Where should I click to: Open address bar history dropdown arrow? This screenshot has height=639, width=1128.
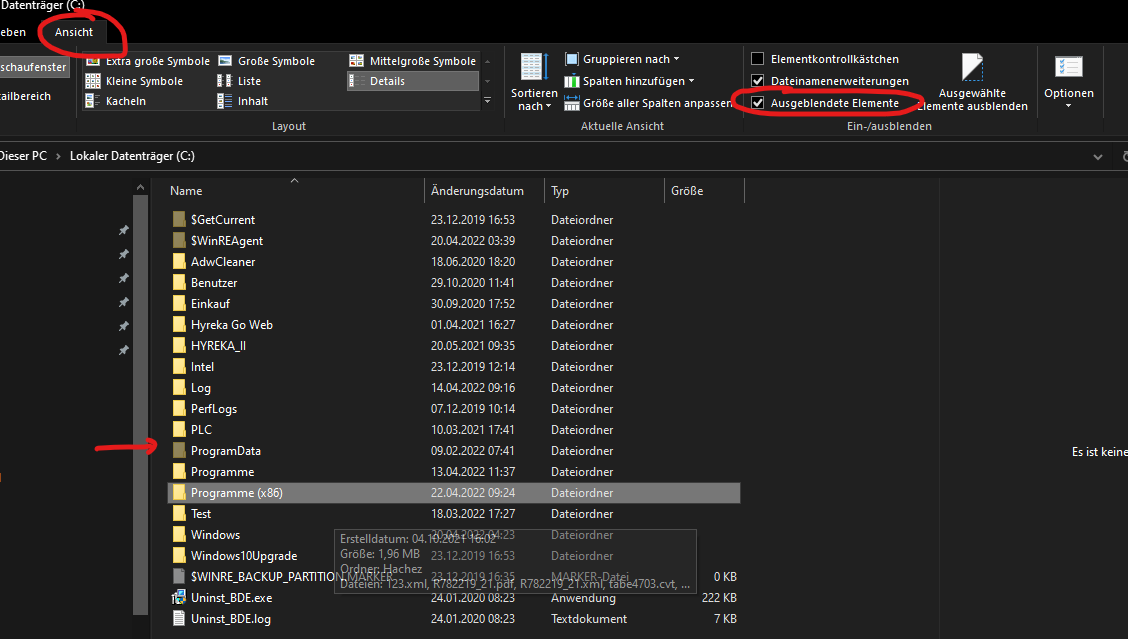pyautogui.click(x=1099, y=157)
